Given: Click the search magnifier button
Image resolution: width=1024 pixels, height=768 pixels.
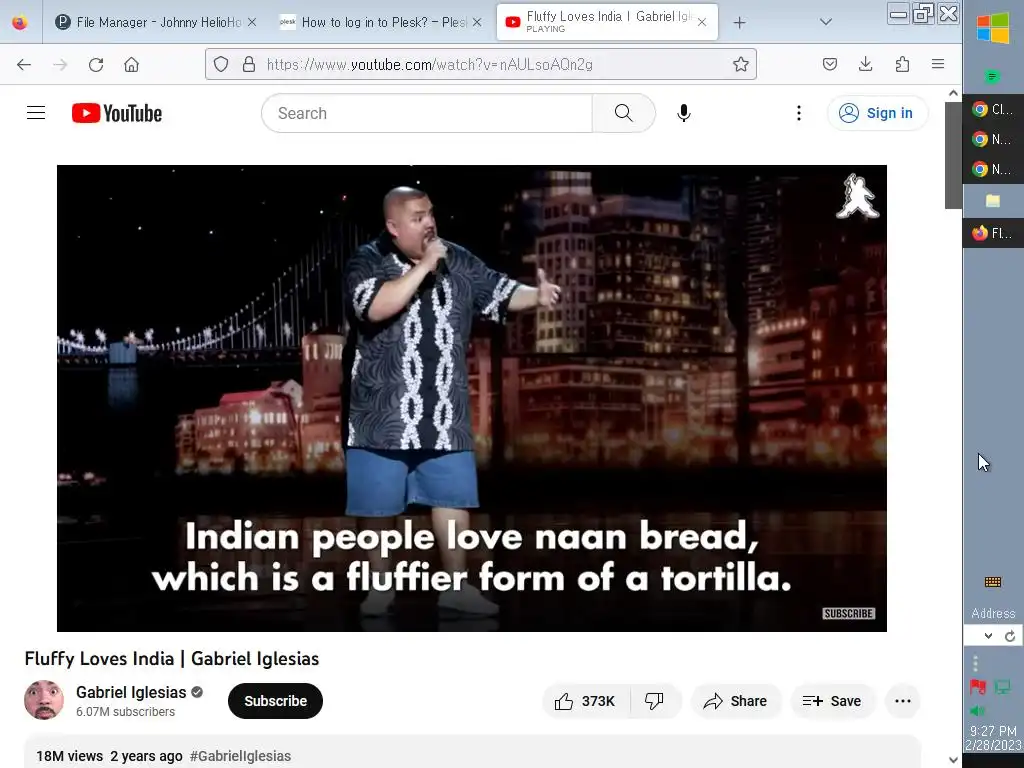Looking at the screenshot, I should (624, 113).
